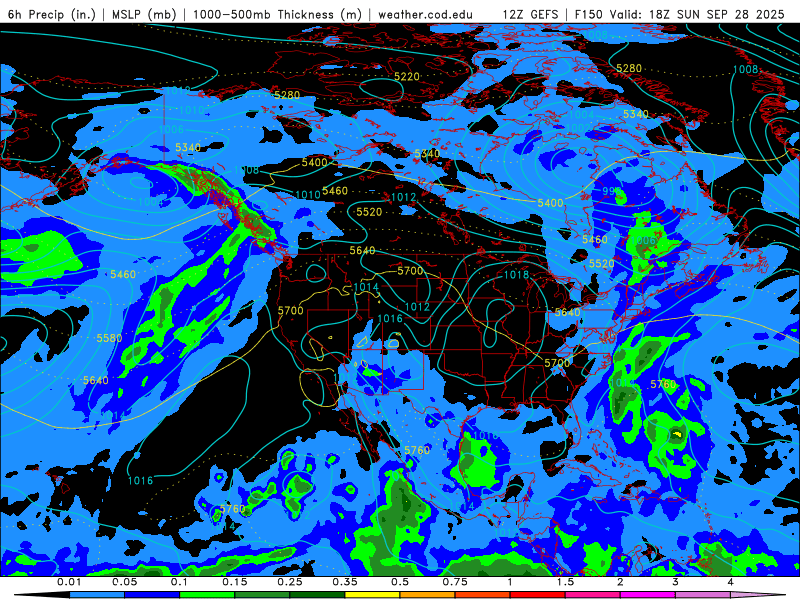Click the hot pink 1.5 legend swatch
The width and height of the screenshot is (800, 600).
click(x=593, y=595)
